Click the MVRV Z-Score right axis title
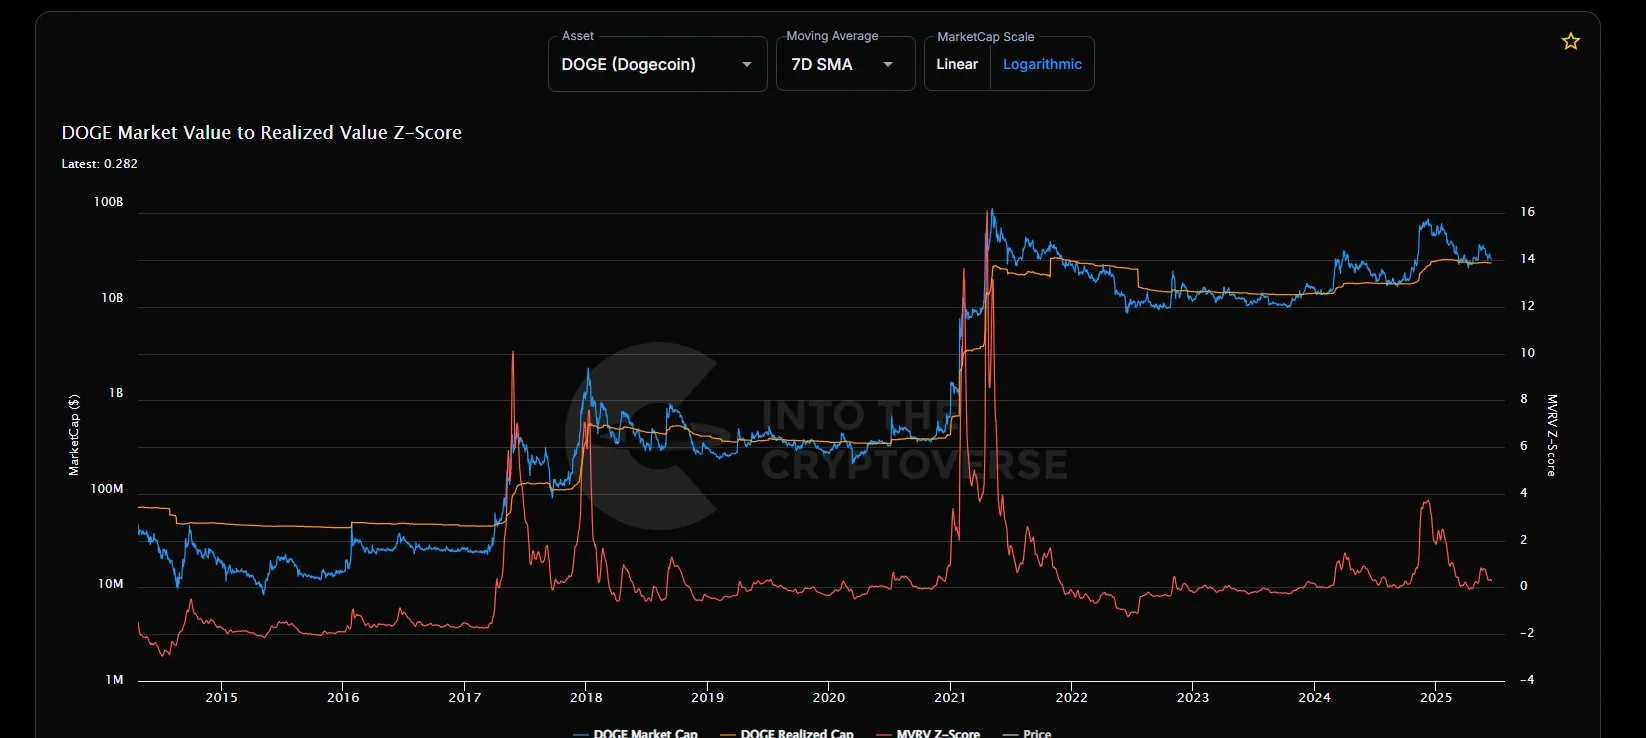 click(1552, 435)
